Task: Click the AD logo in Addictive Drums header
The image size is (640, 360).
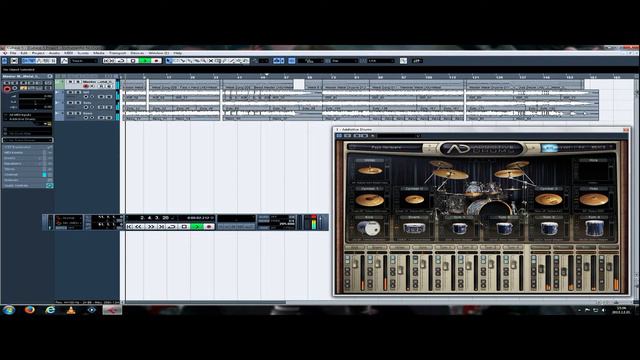Action: [482, 149]
